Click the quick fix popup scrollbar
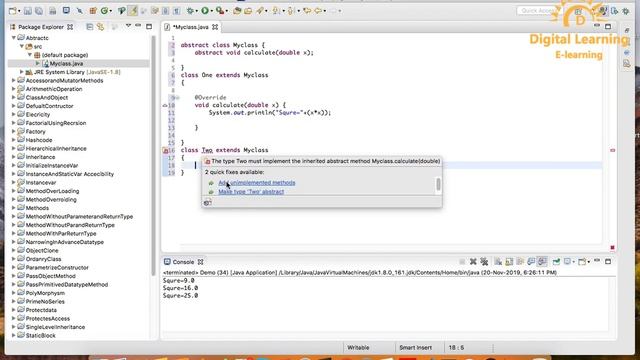Screen dimensions: 640x360 (438, 184)
